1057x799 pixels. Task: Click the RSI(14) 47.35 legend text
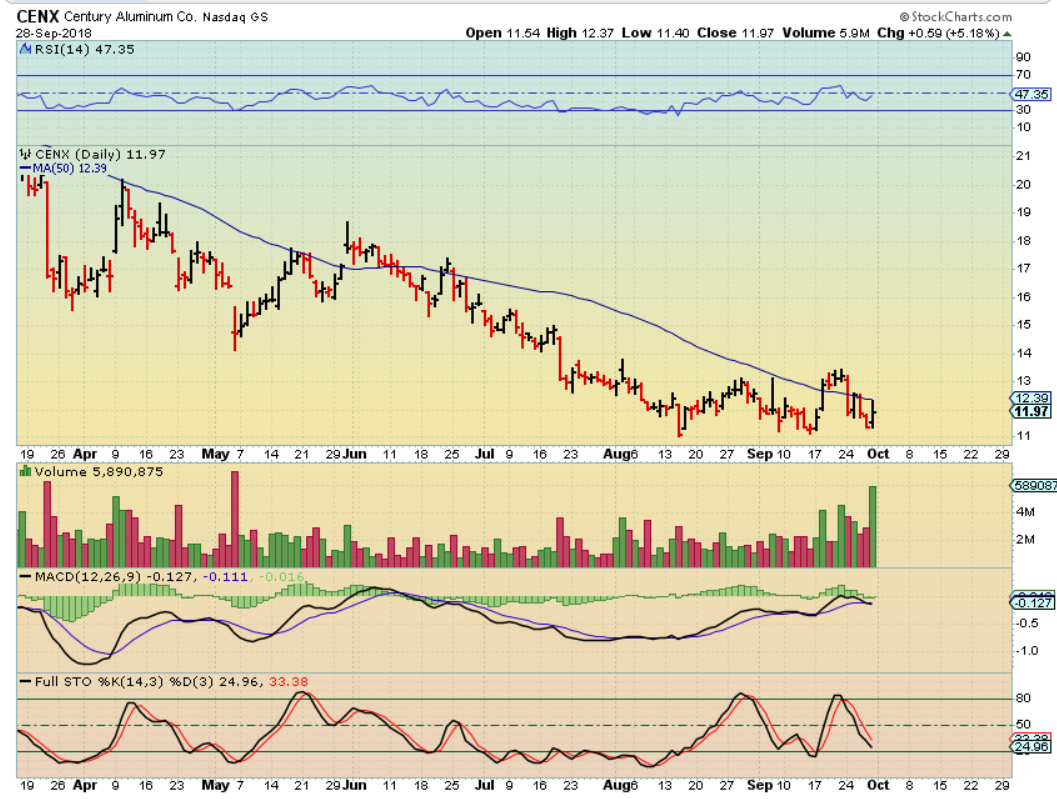pyautogui.click(x=85, y=49)
